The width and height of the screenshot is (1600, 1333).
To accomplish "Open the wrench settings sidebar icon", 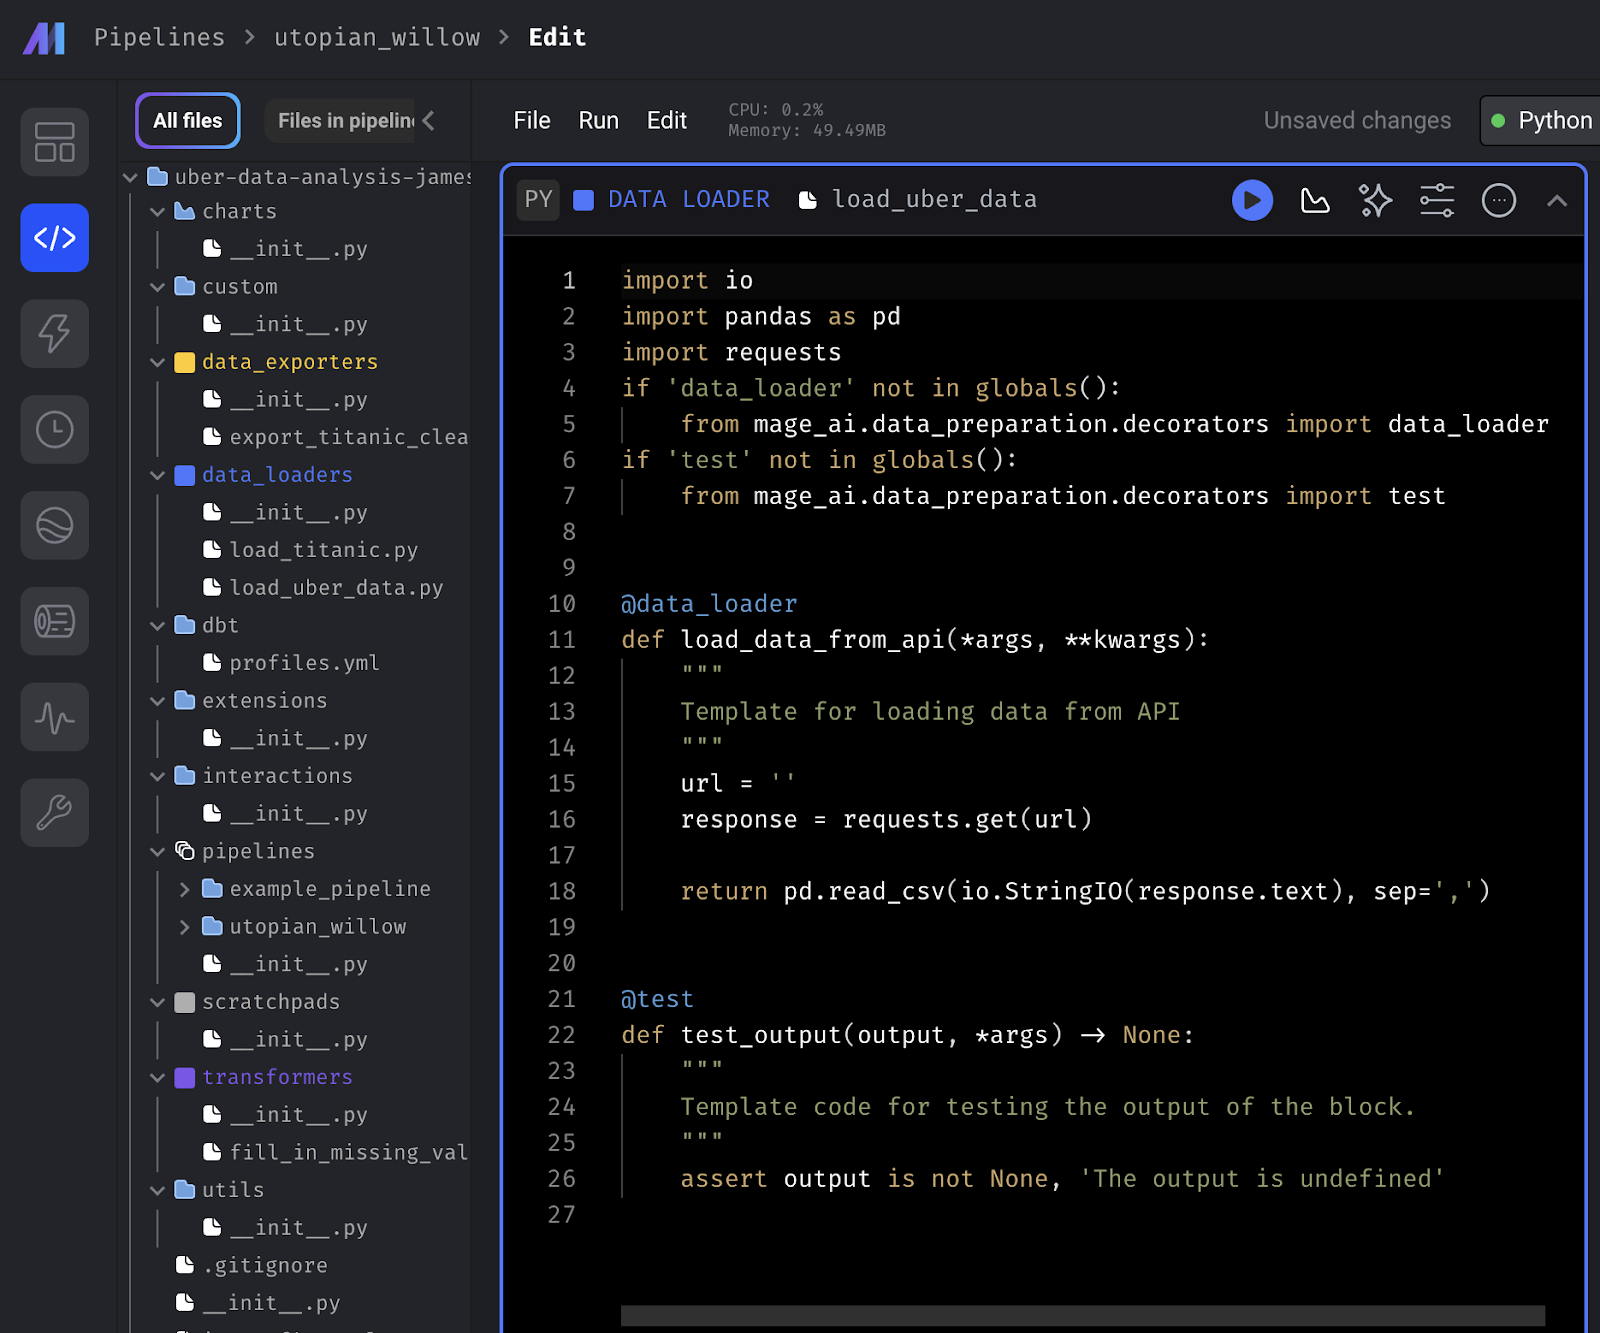I will (55, 813).
